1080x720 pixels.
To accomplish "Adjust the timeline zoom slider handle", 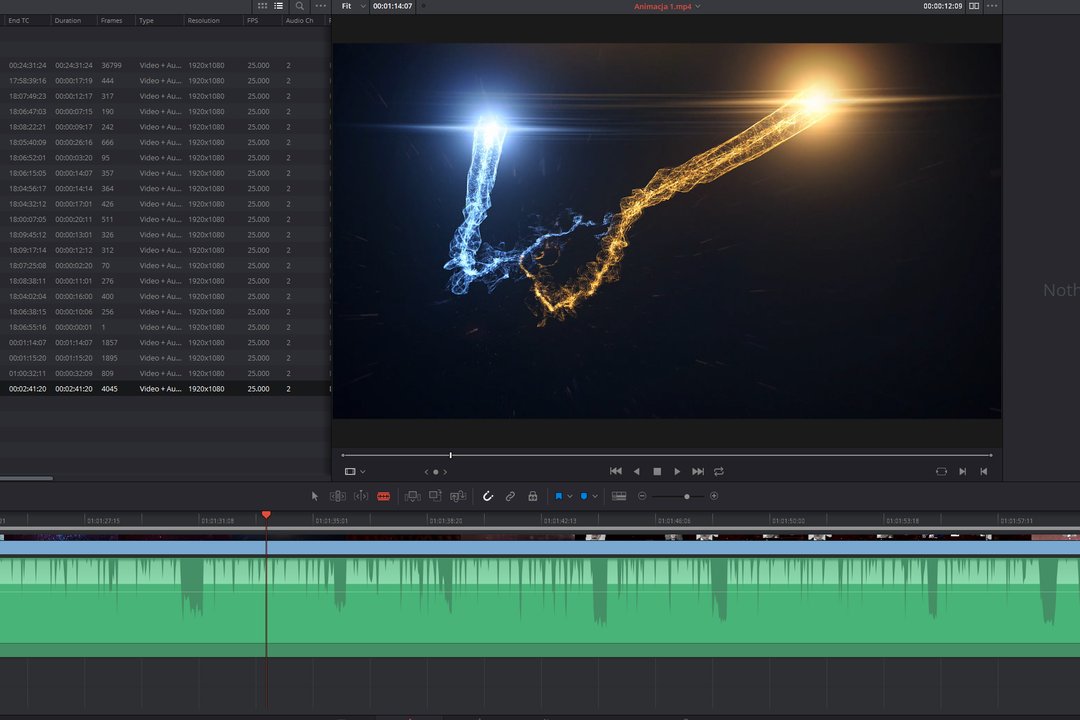I will pyautogui.click(x=687, y=496).
